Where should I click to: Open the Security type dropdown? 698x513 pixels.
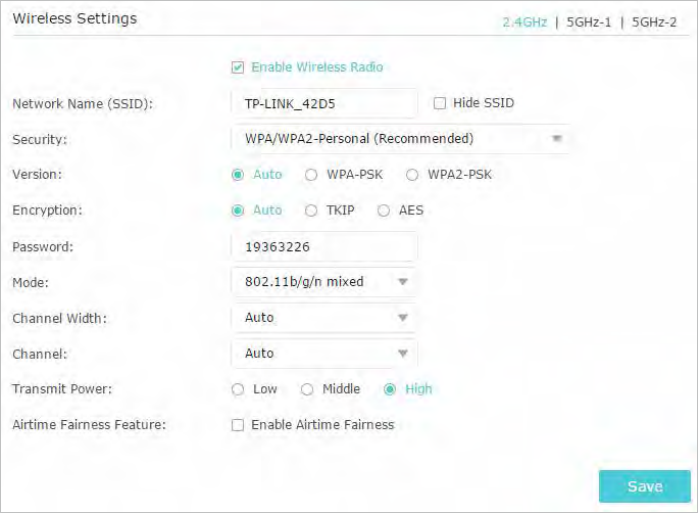pyautogui.click(x=401, y=139)
